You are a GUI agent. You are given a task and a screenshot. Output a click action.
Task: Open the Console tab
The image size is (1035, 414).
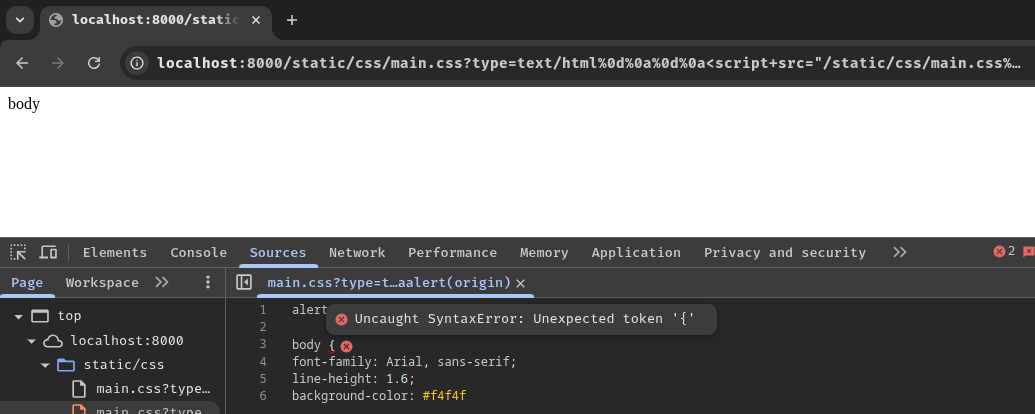tap(198, 252)
